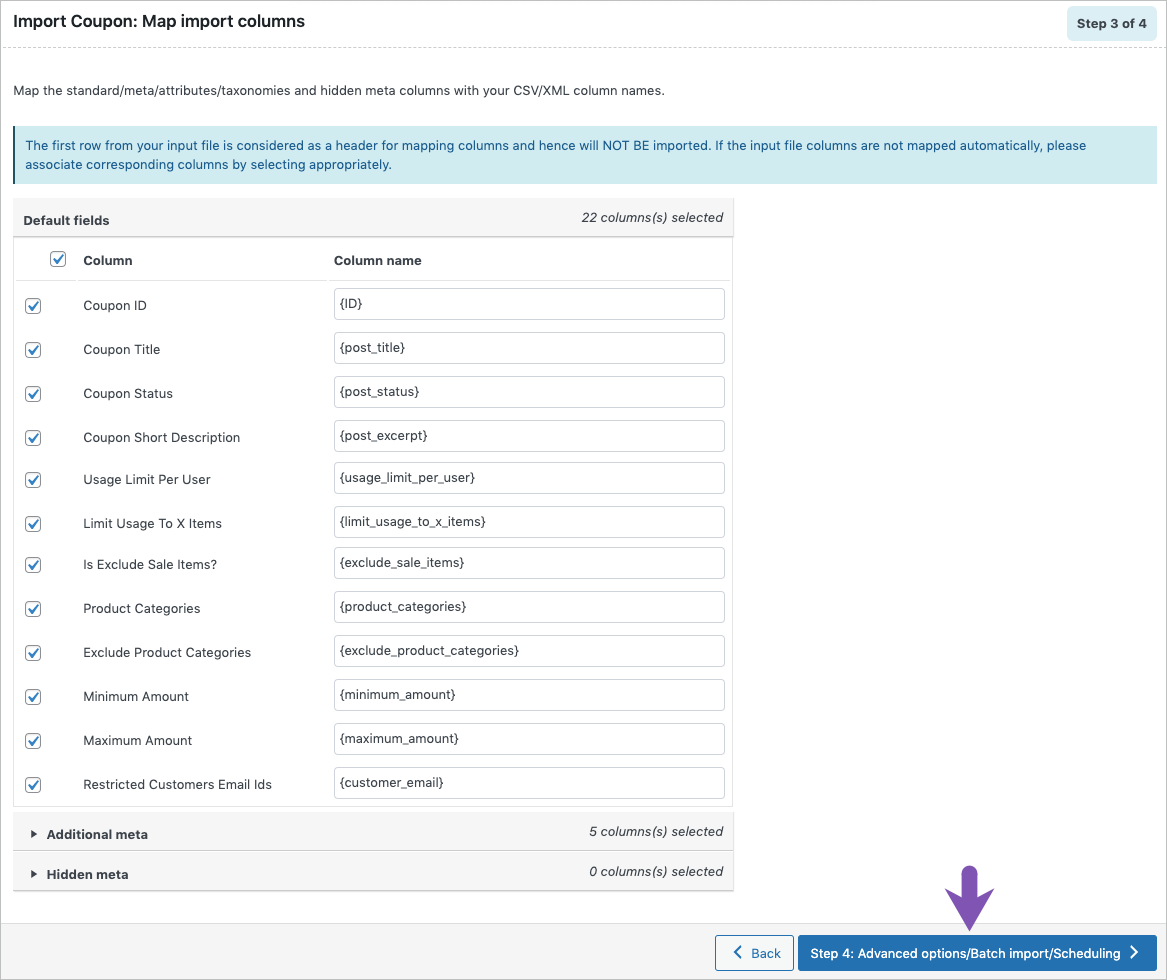Toggle the select-all checkbox in table header
Image resolution: width=1167 pixels, height=980 pixels.
(58, 258)
